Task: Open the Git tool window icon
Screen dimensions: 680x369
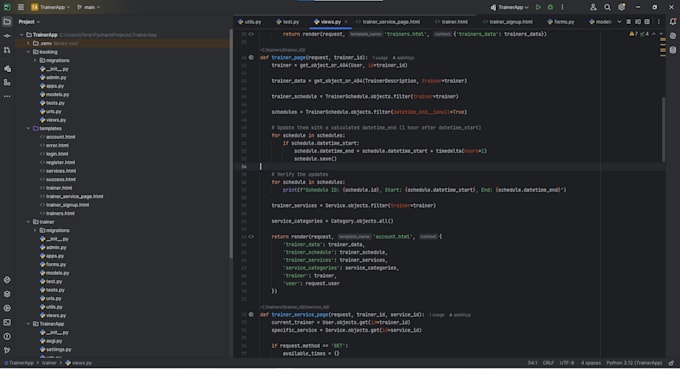Action: click(7, 350)
